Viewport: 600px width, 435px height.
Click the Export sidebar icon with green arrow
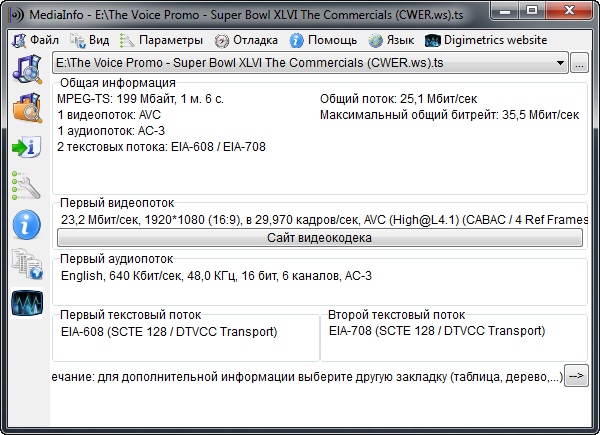click(x=25, y=147)
